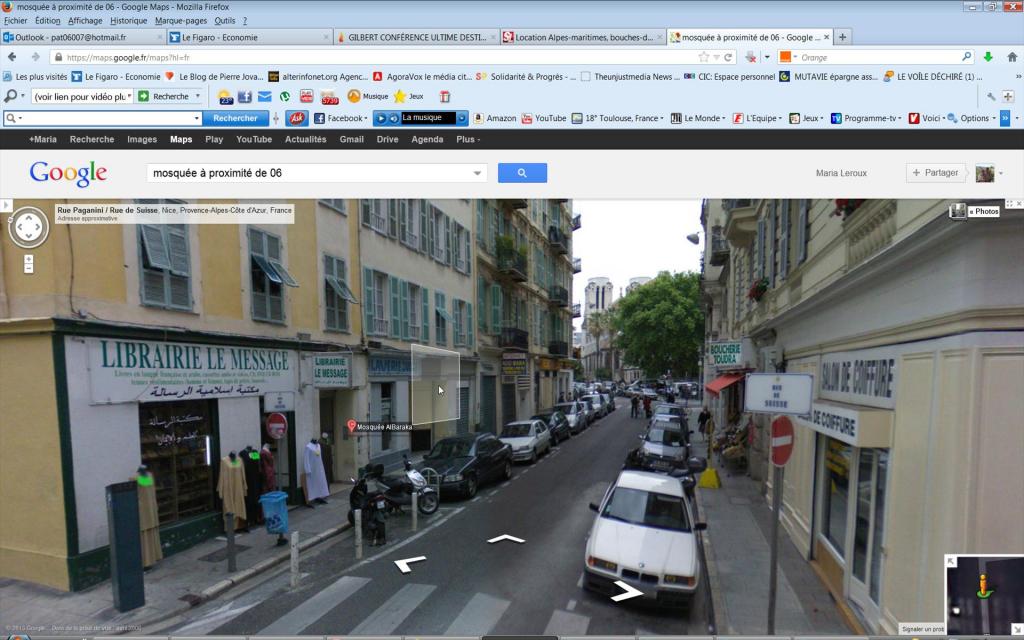The height and width of the screenshot is (640, 1024).
Task: Zoom in on Street View with plus
Action: pos(28,259)
